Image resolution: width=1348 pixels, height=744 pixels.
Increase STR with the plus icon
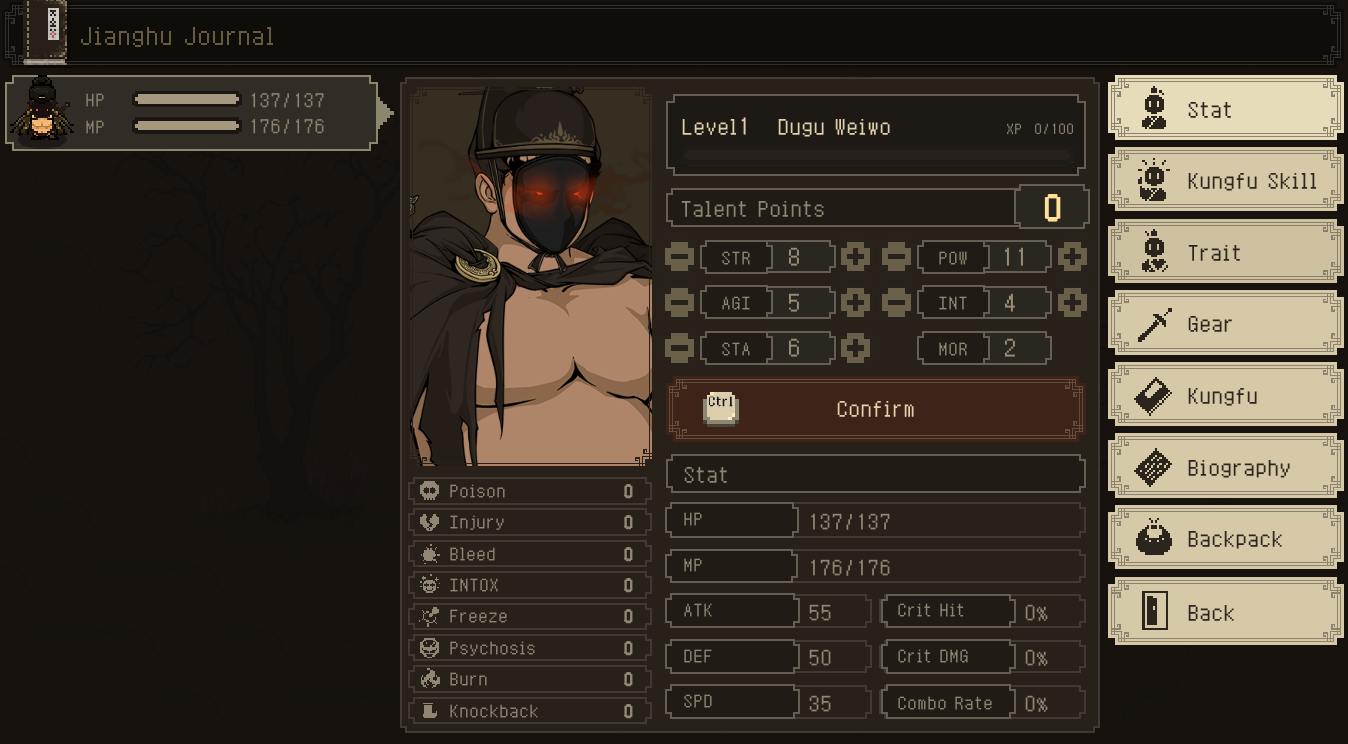pos(855,257)
